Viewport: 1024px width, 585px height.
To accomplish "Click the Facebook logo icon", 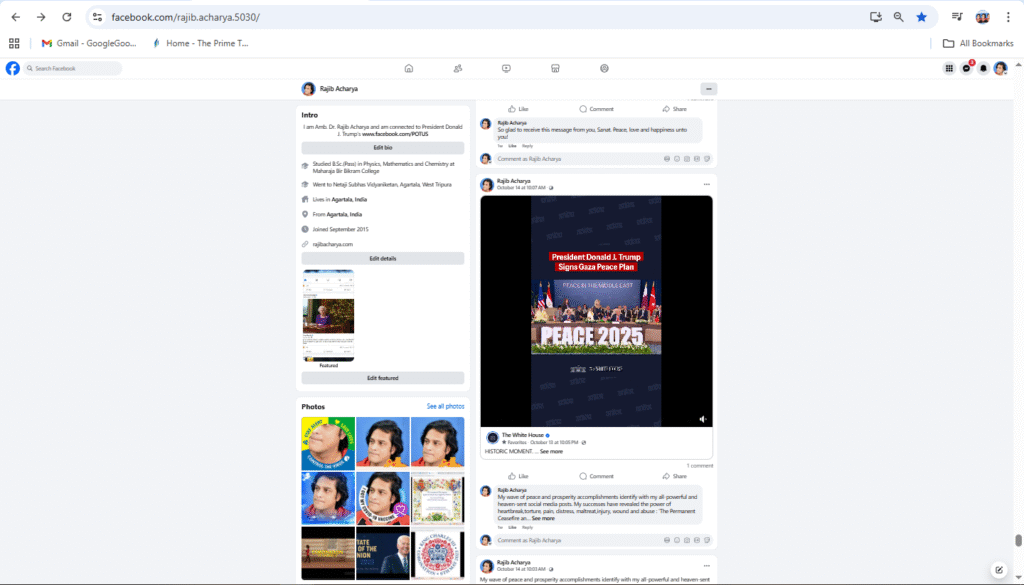I will click(x=13, y=68).
